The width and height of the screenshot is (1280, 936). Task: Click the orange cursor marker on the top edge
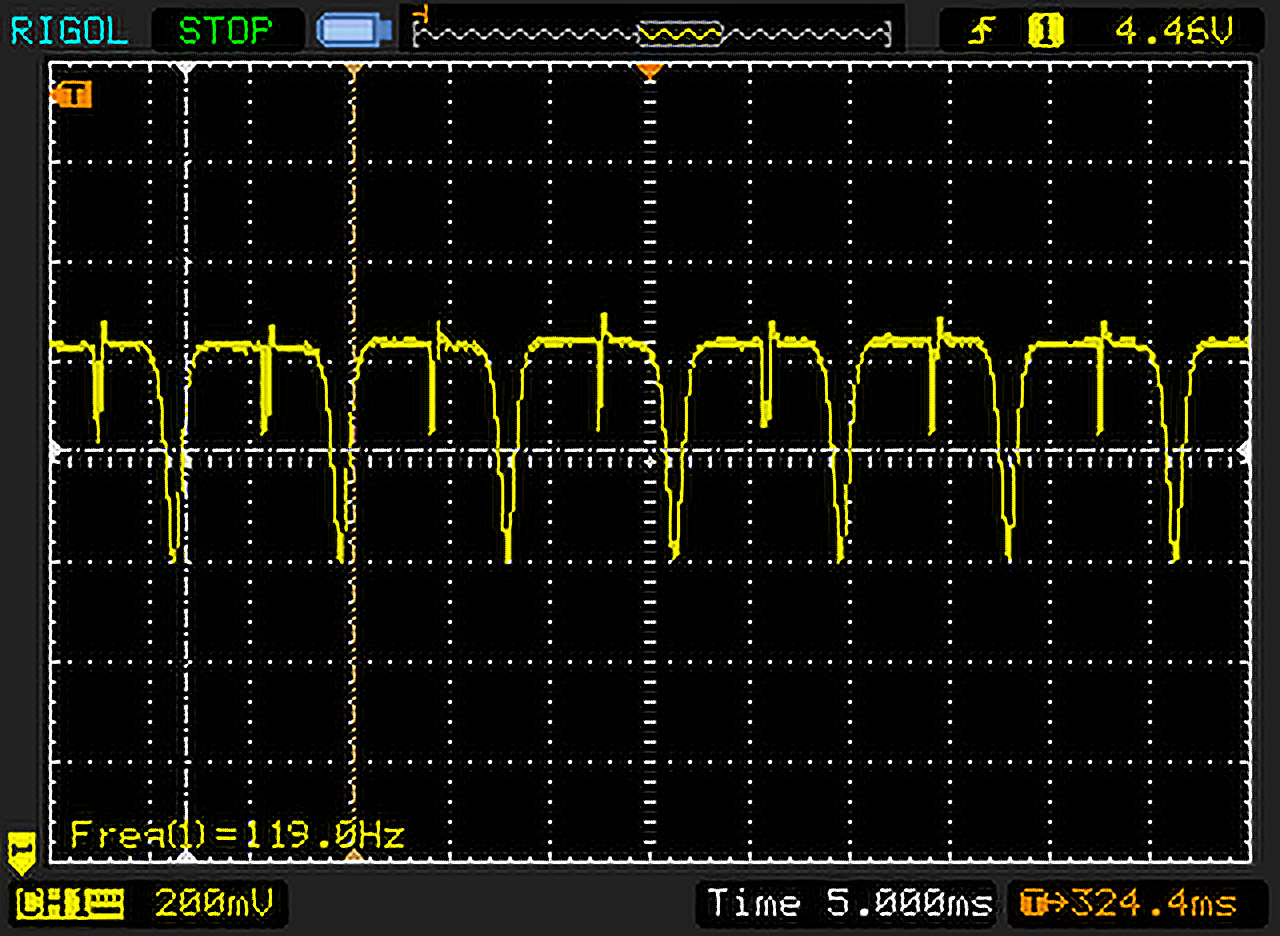(352, 70)
